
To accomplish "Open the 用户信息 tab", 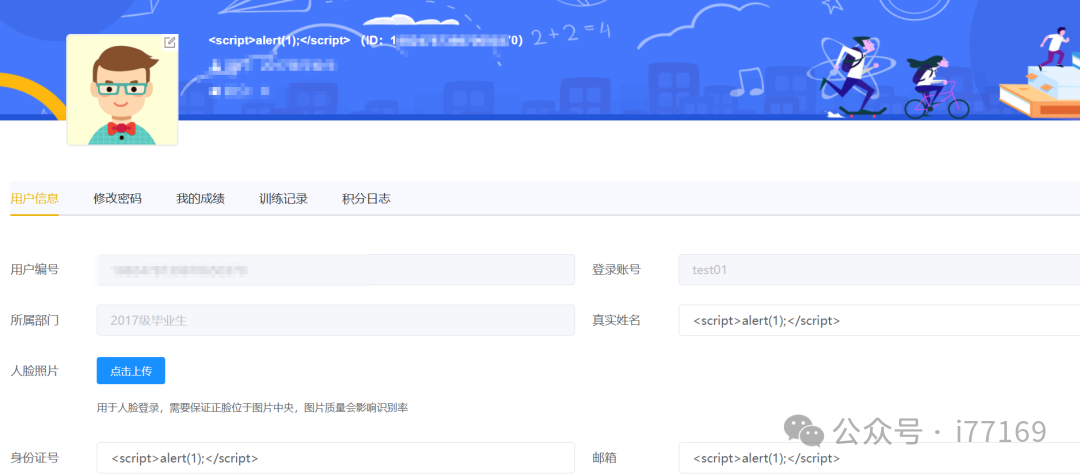I will (x=34, y=199).
